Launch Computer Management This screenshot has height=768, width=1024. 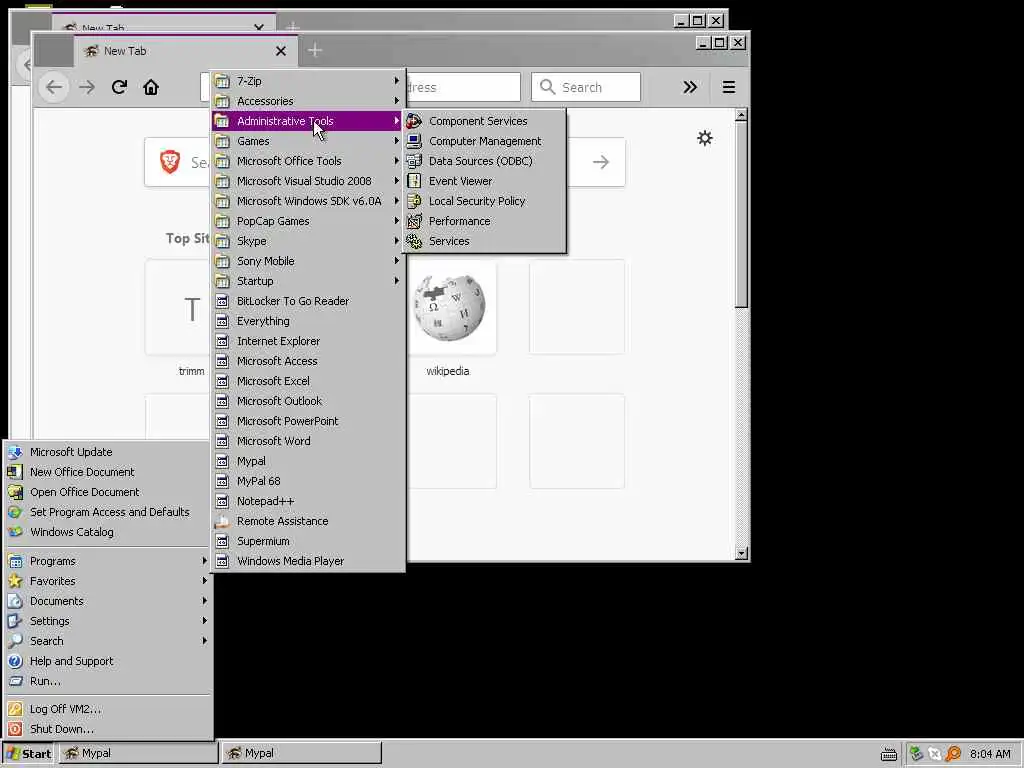484,141
